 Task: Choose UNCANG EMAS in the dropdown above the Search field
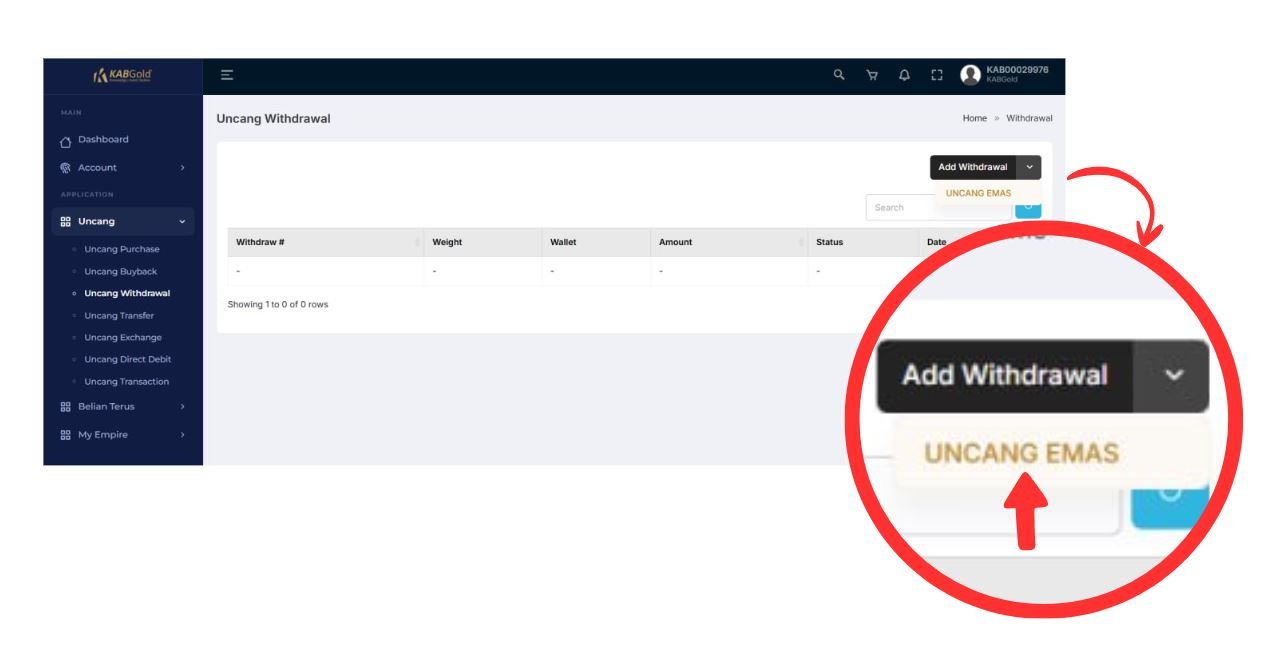point(978,193)
